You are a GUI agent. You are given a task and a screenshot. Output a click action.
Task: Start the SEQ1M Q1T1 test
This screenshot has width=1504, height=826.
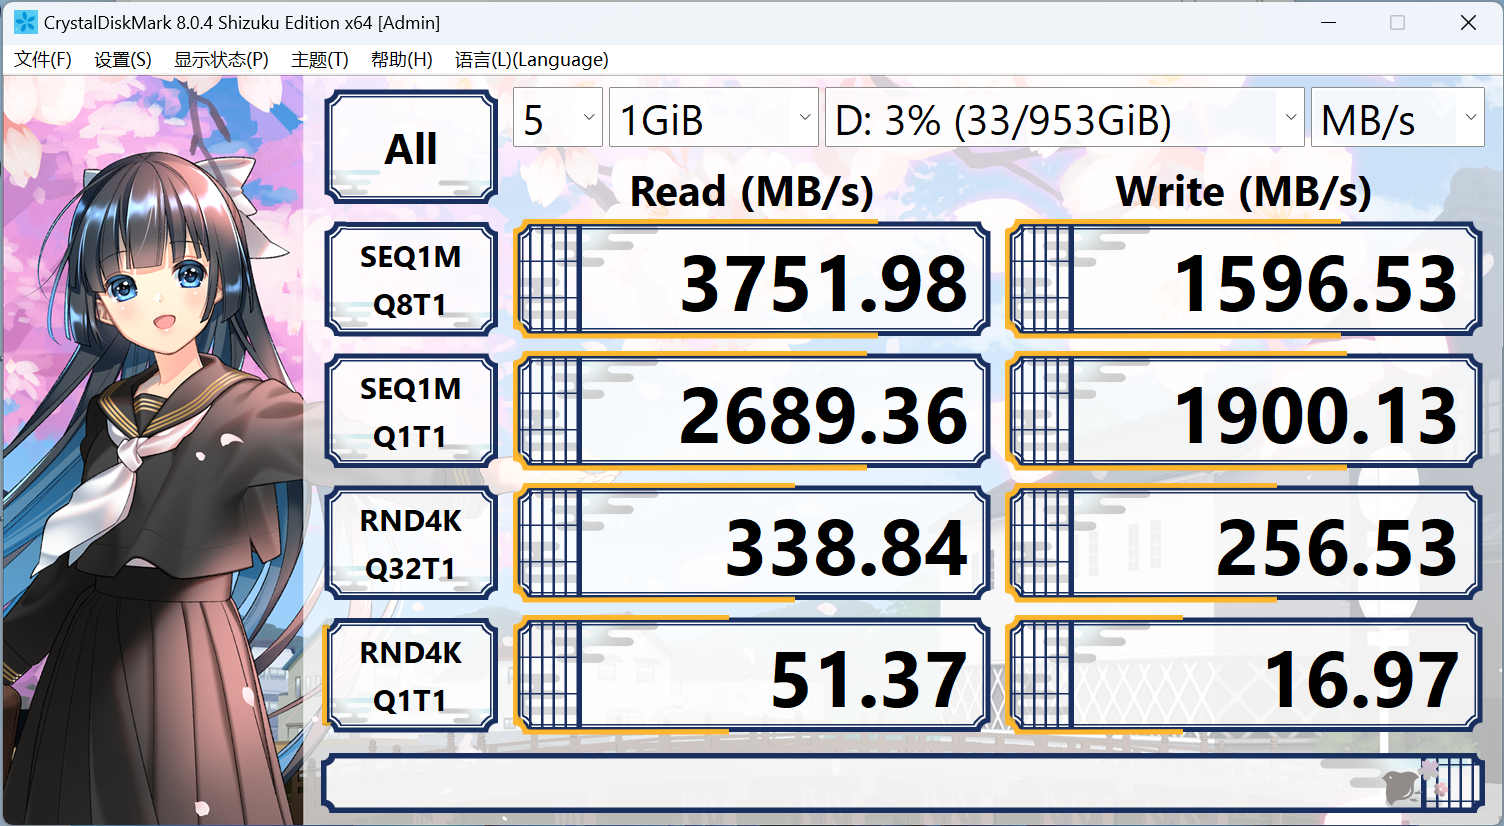(x=411, y=412)
